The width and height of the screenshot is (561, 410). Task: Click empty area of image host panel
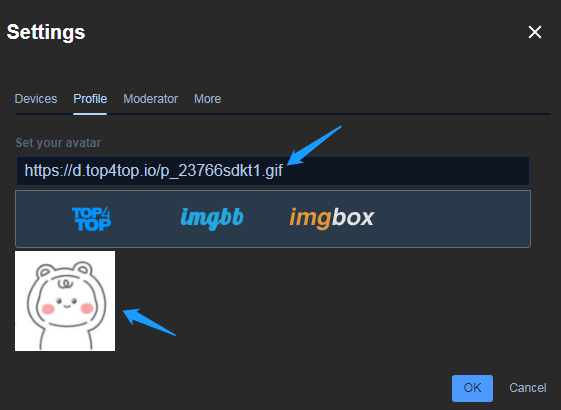coord(451,219)
